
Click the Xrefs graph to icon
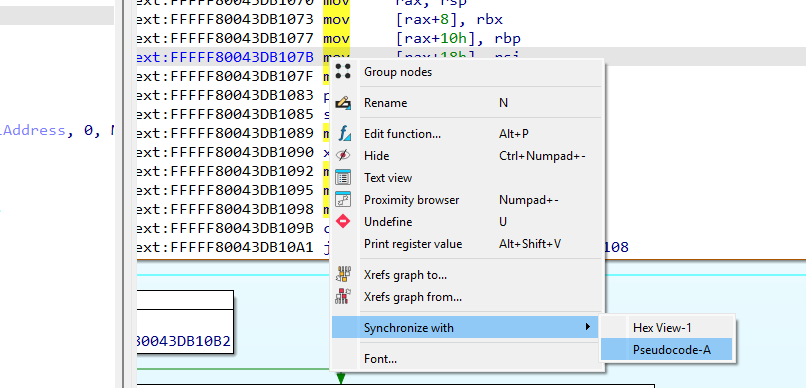click(343, 274)
